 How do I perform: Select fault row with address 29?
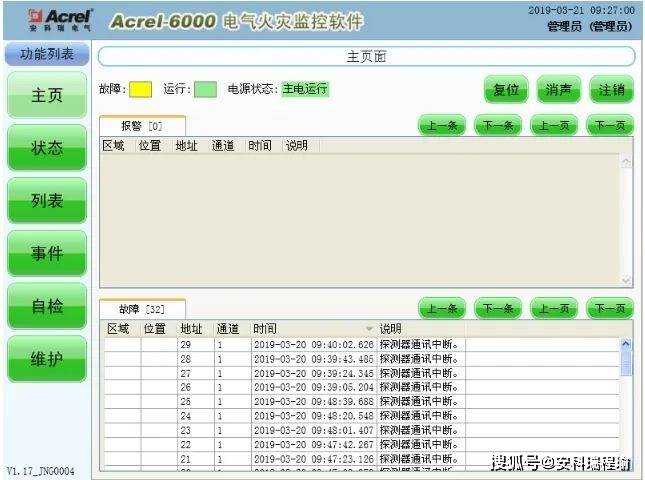click(x=362, y=345)
